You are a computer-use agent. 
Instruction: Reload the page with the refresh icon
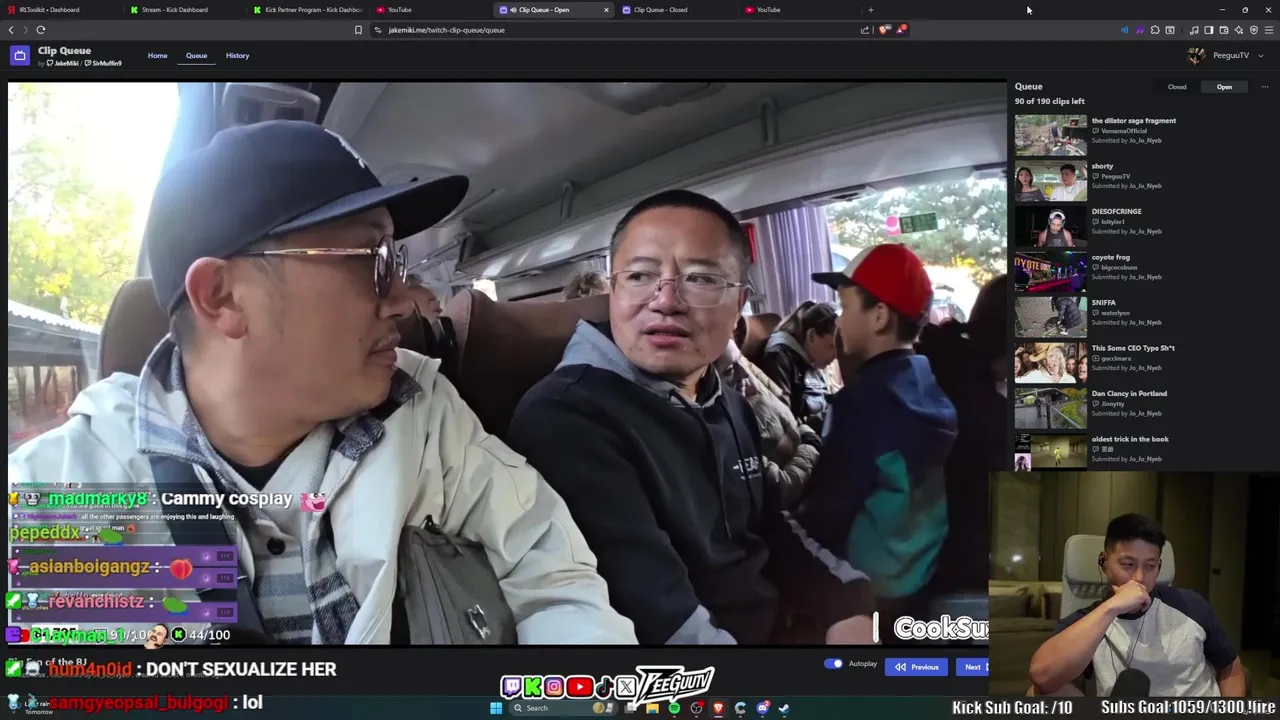41,30
